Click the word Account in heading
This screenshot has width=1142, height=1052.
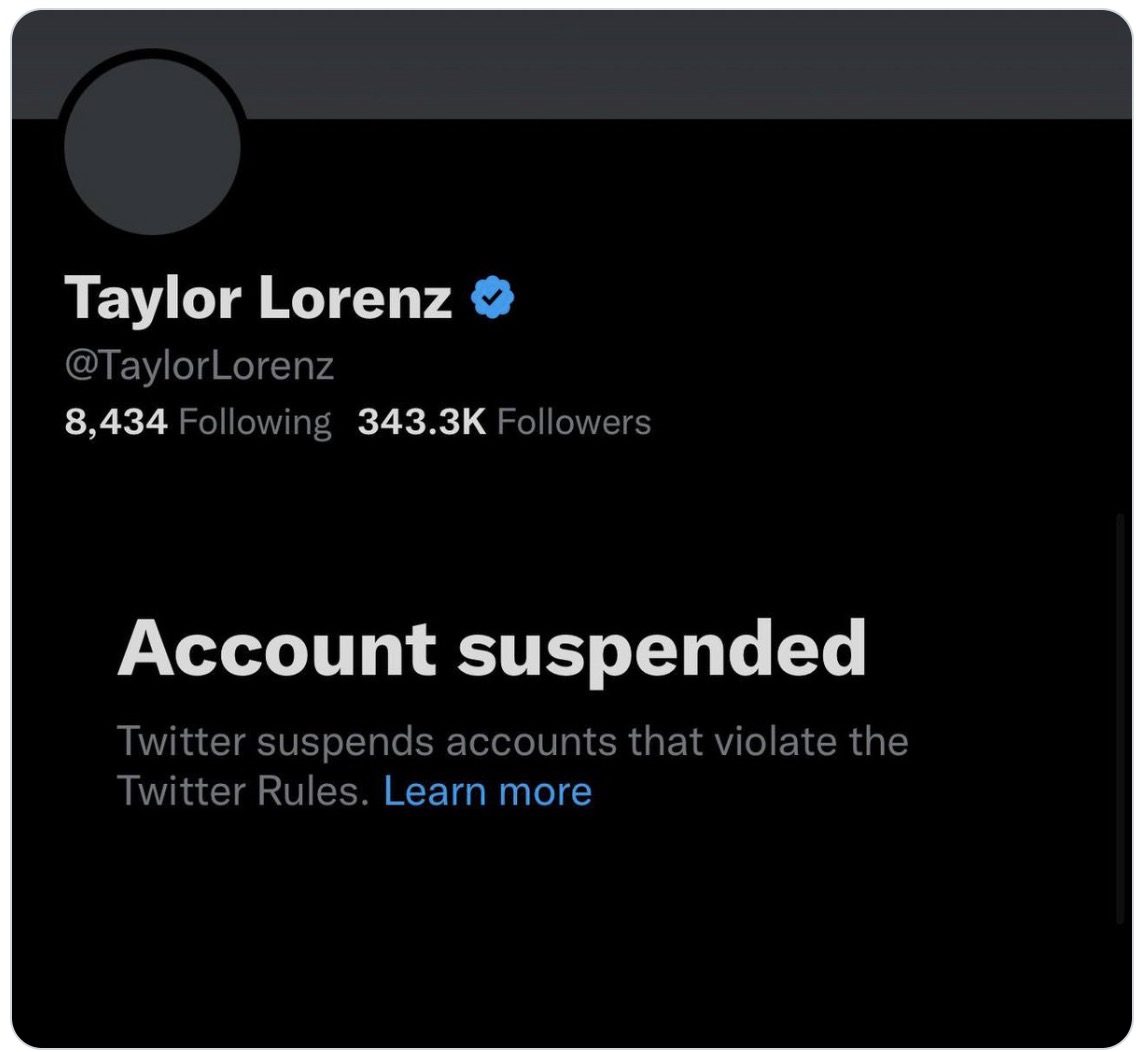tap(277, 648)
